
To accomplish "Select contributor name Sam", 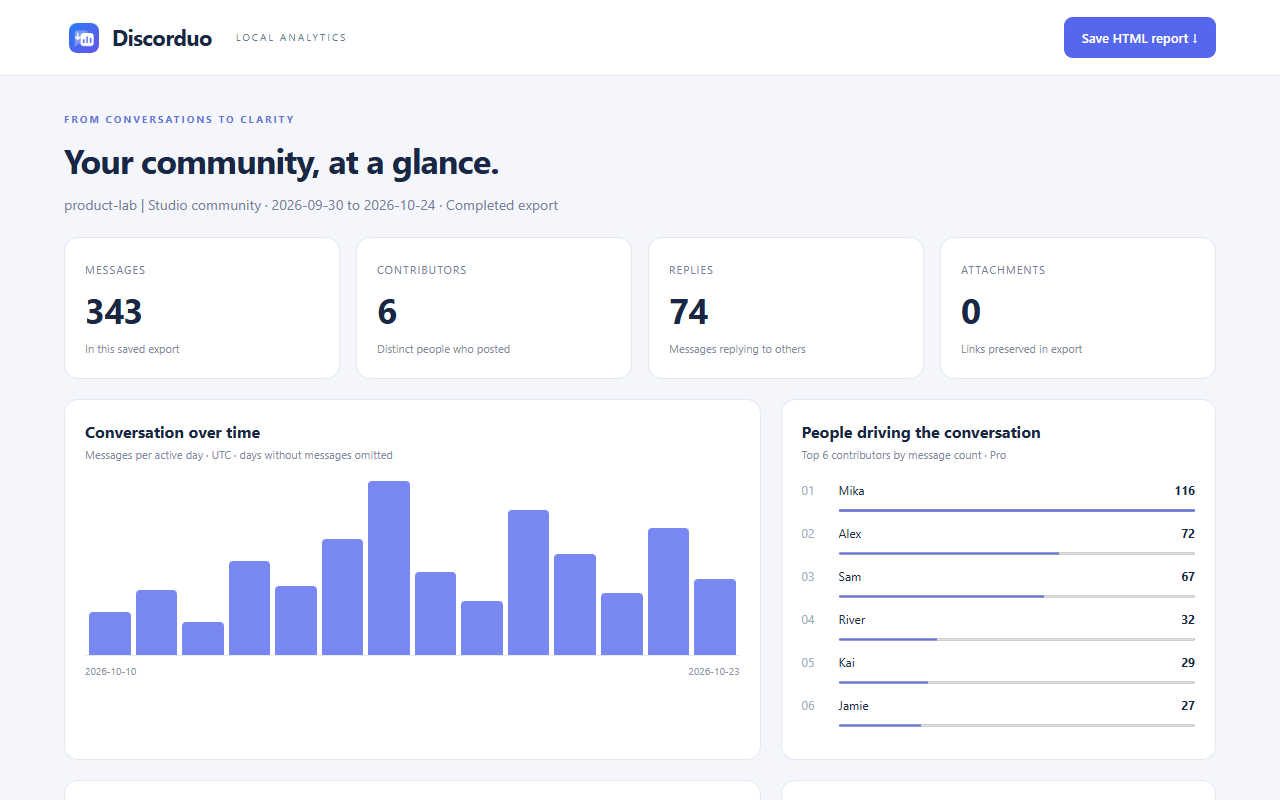I will click(x=850, y=577).
